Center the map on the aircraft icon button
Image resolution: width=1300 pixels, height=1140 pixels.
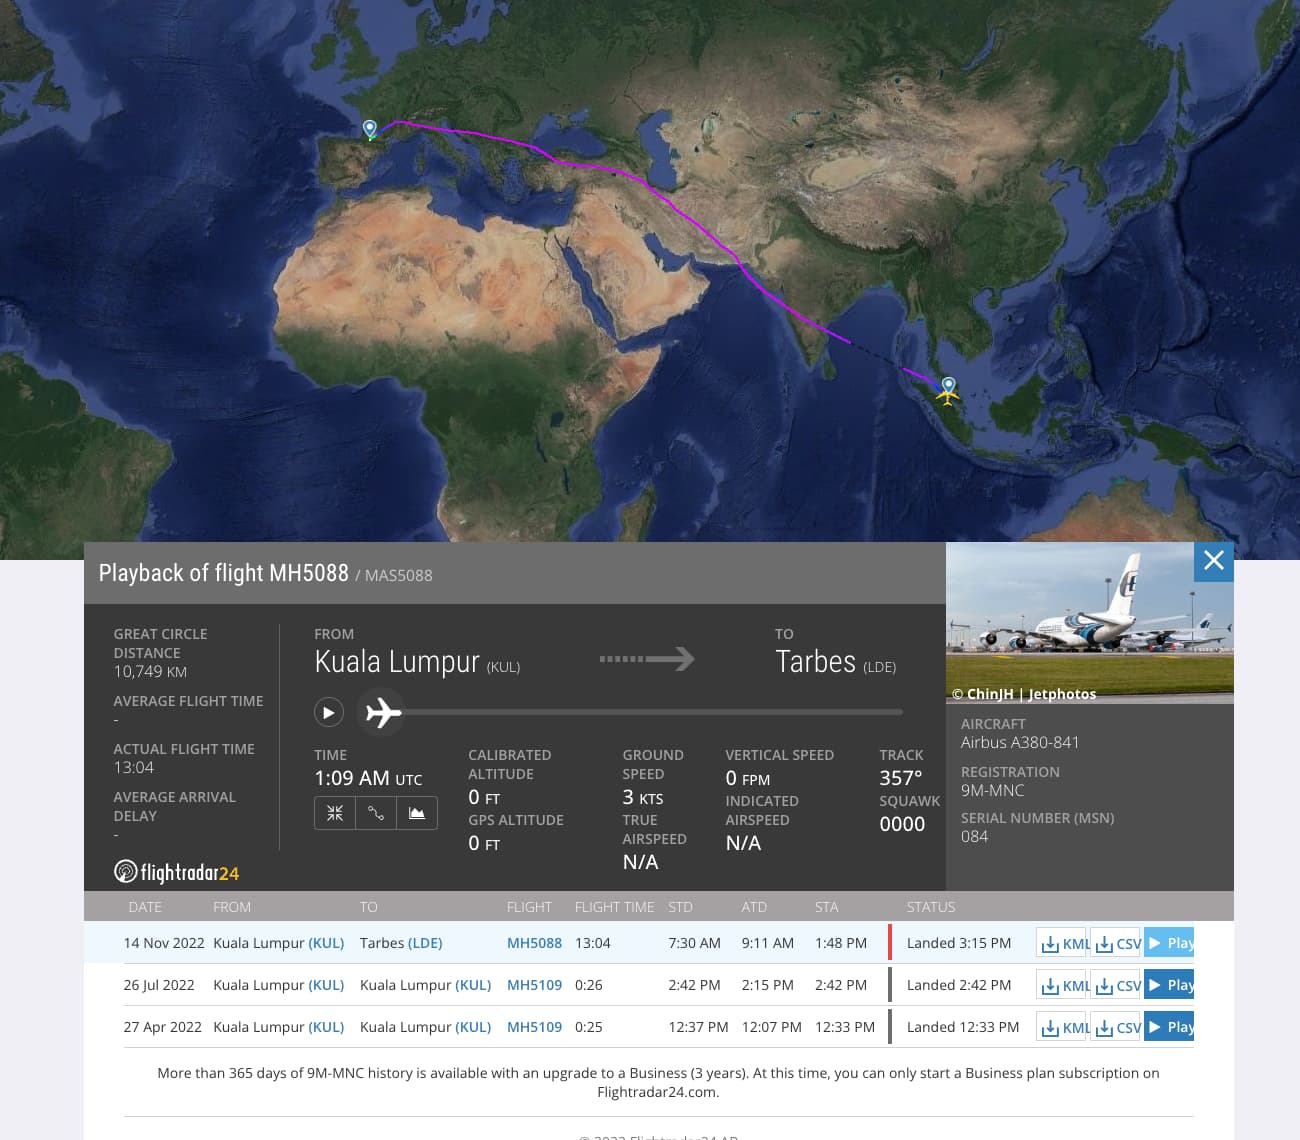click(x=335, y=813)
